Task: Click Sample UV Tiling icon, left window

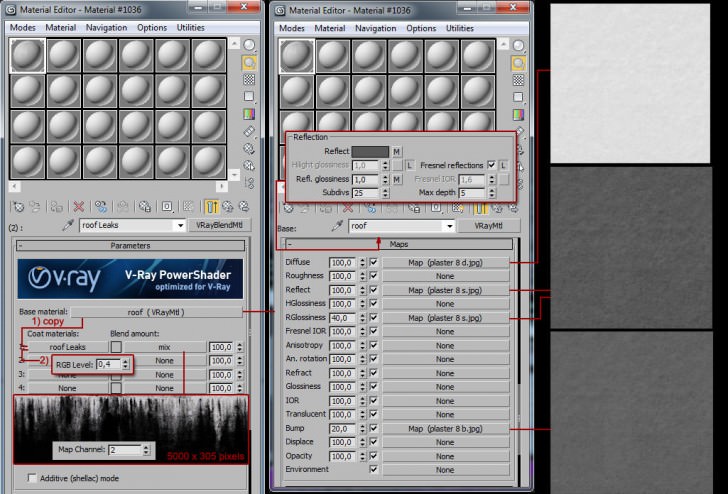Action: [249, 97]
